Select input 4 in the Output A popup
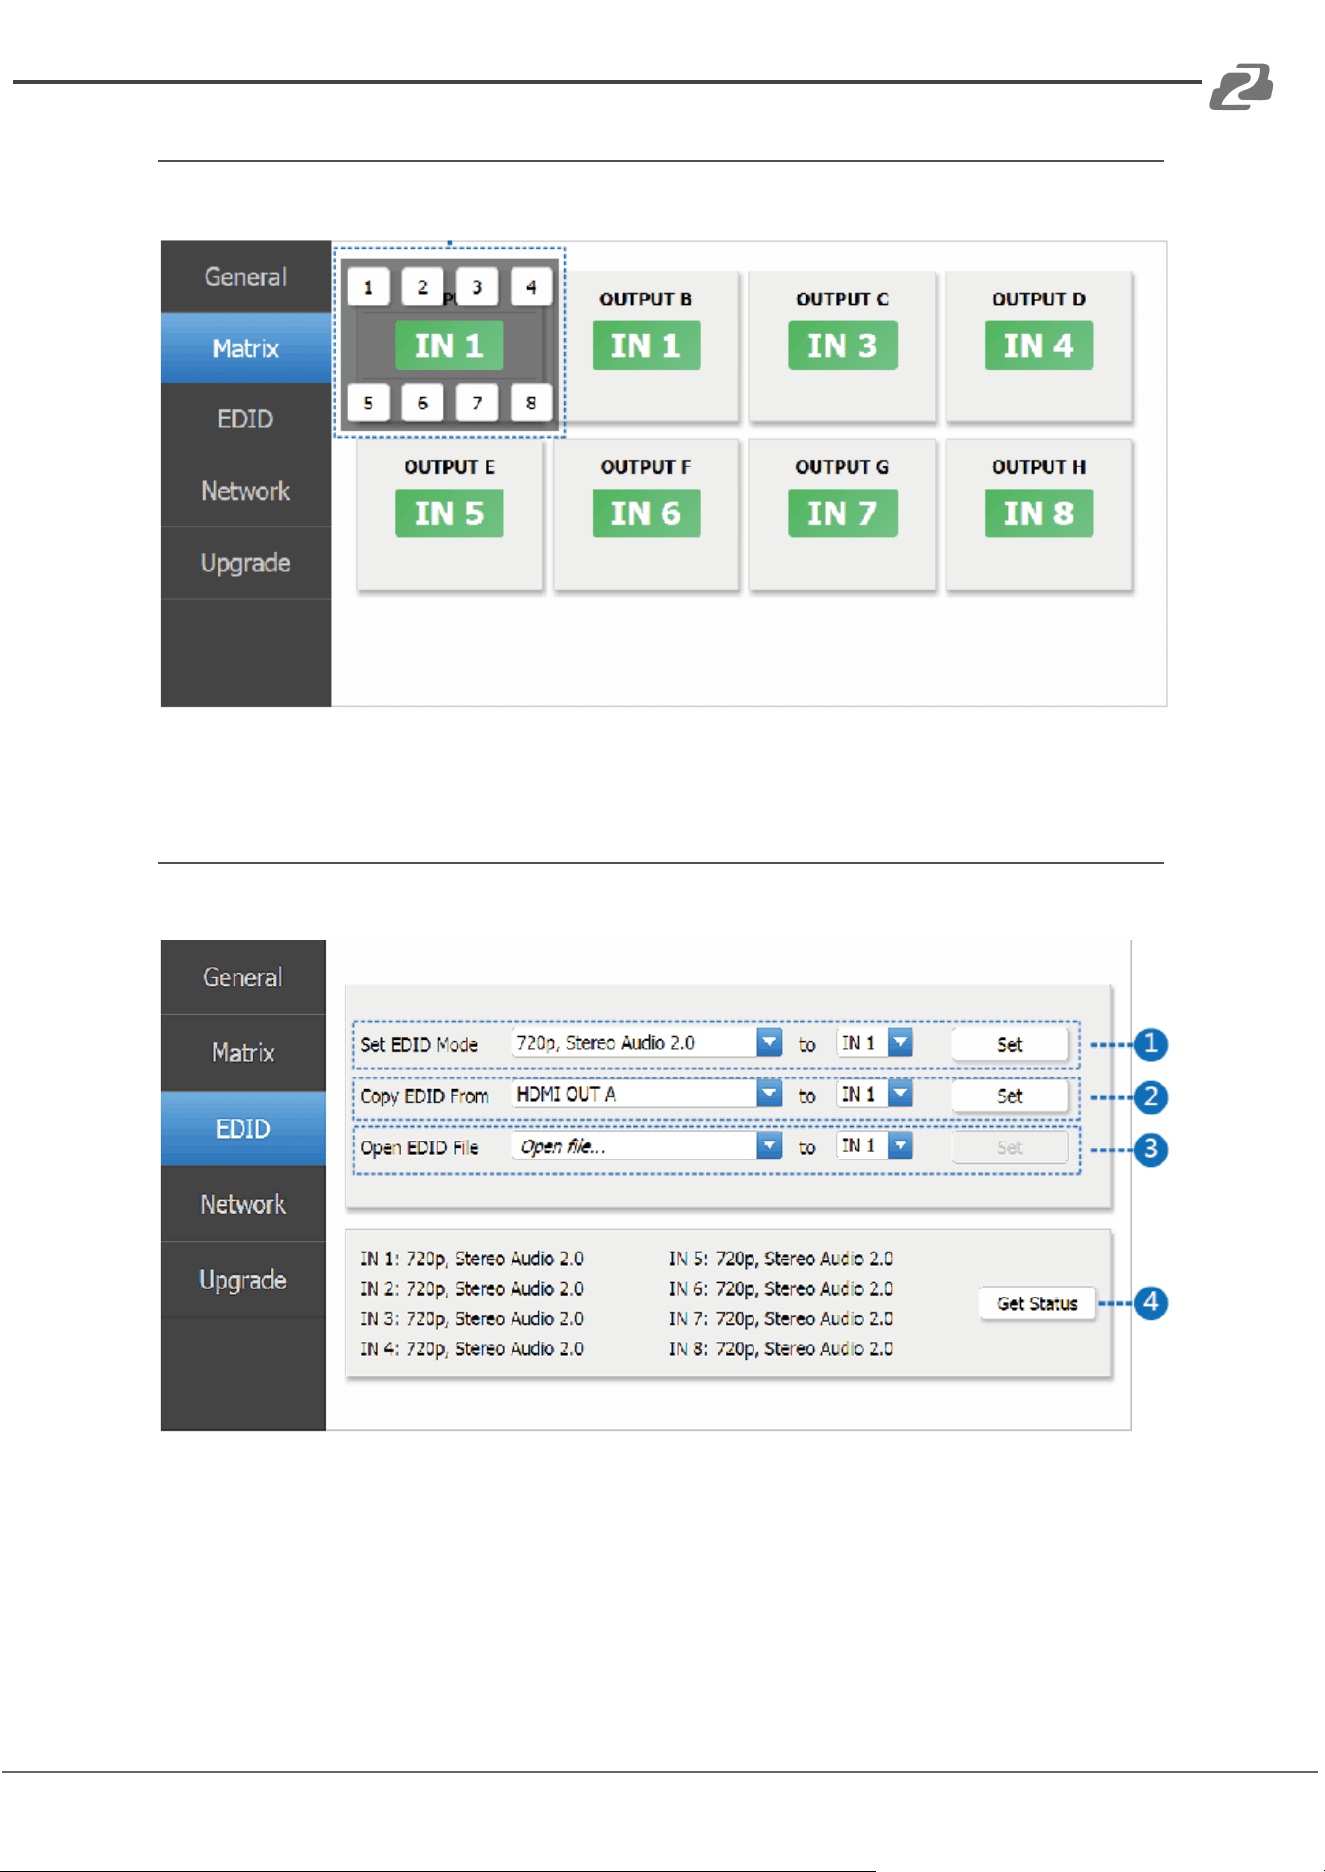The height and width of the screenshot is (1872, 1325). tap(531, 287)
